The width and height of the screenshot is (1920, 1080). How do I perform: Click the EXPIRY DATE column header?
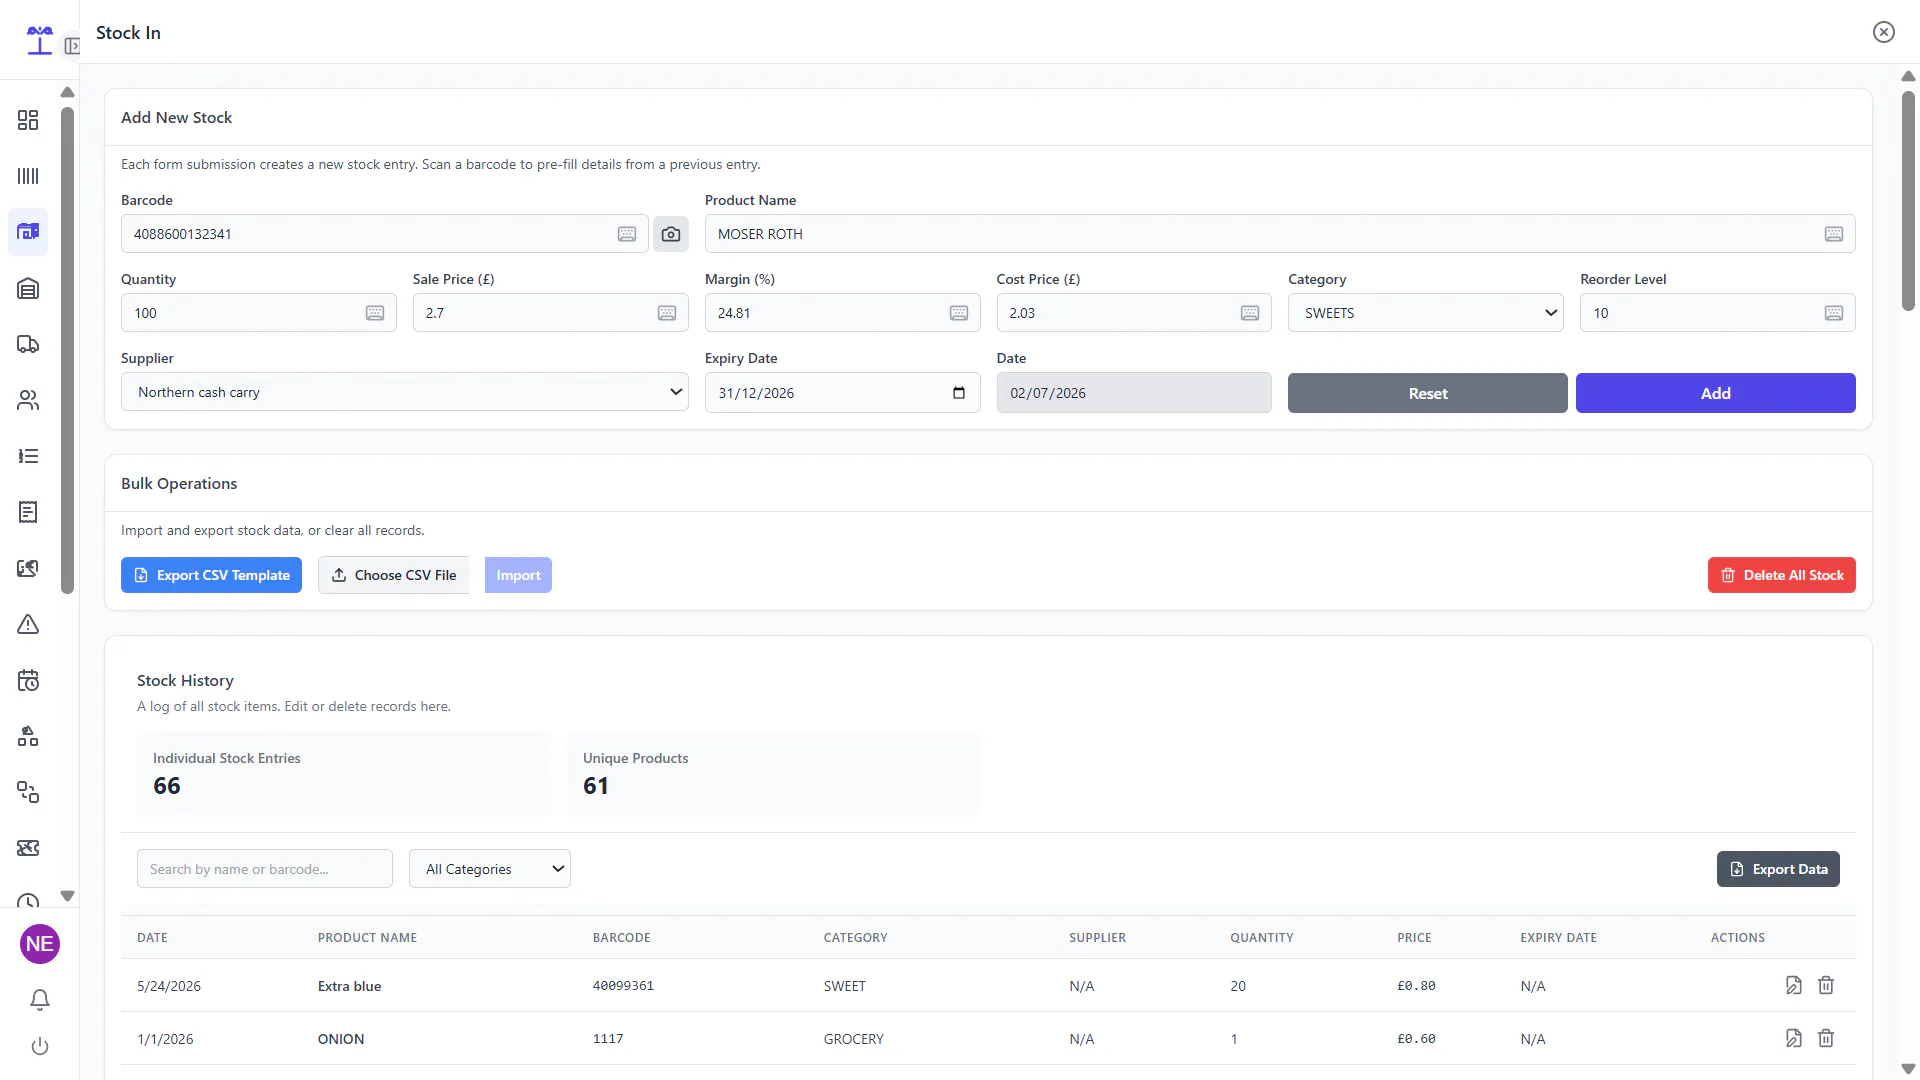(1558, 938)
